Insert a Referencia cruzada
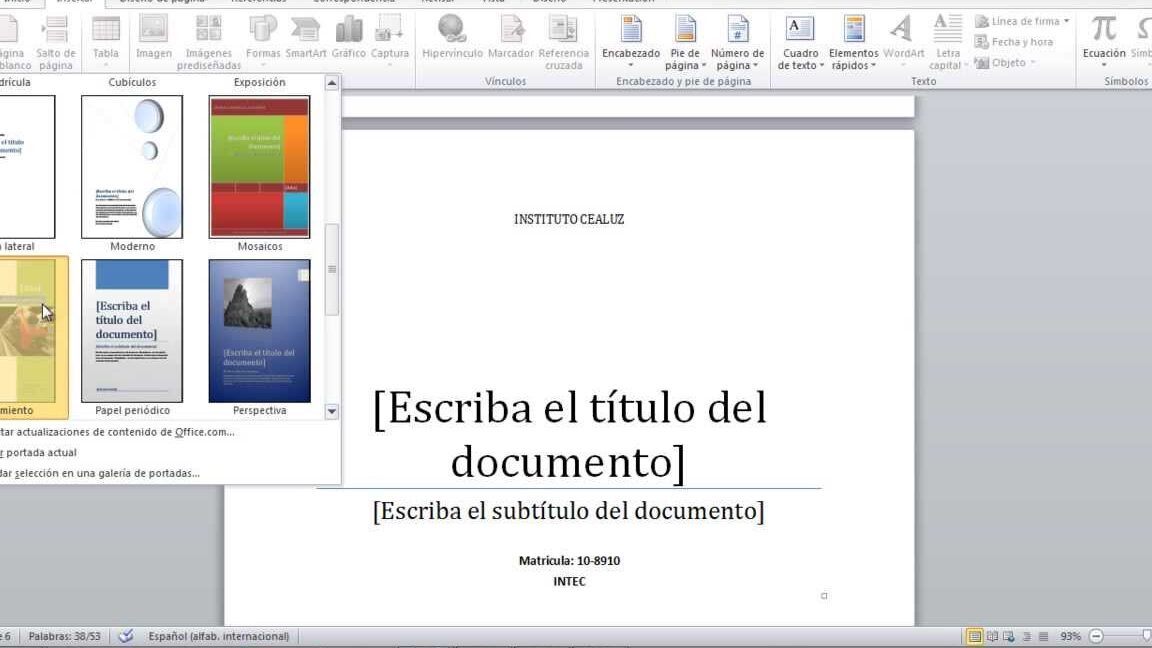The image size is (1152, 648). tap(564, 41)
